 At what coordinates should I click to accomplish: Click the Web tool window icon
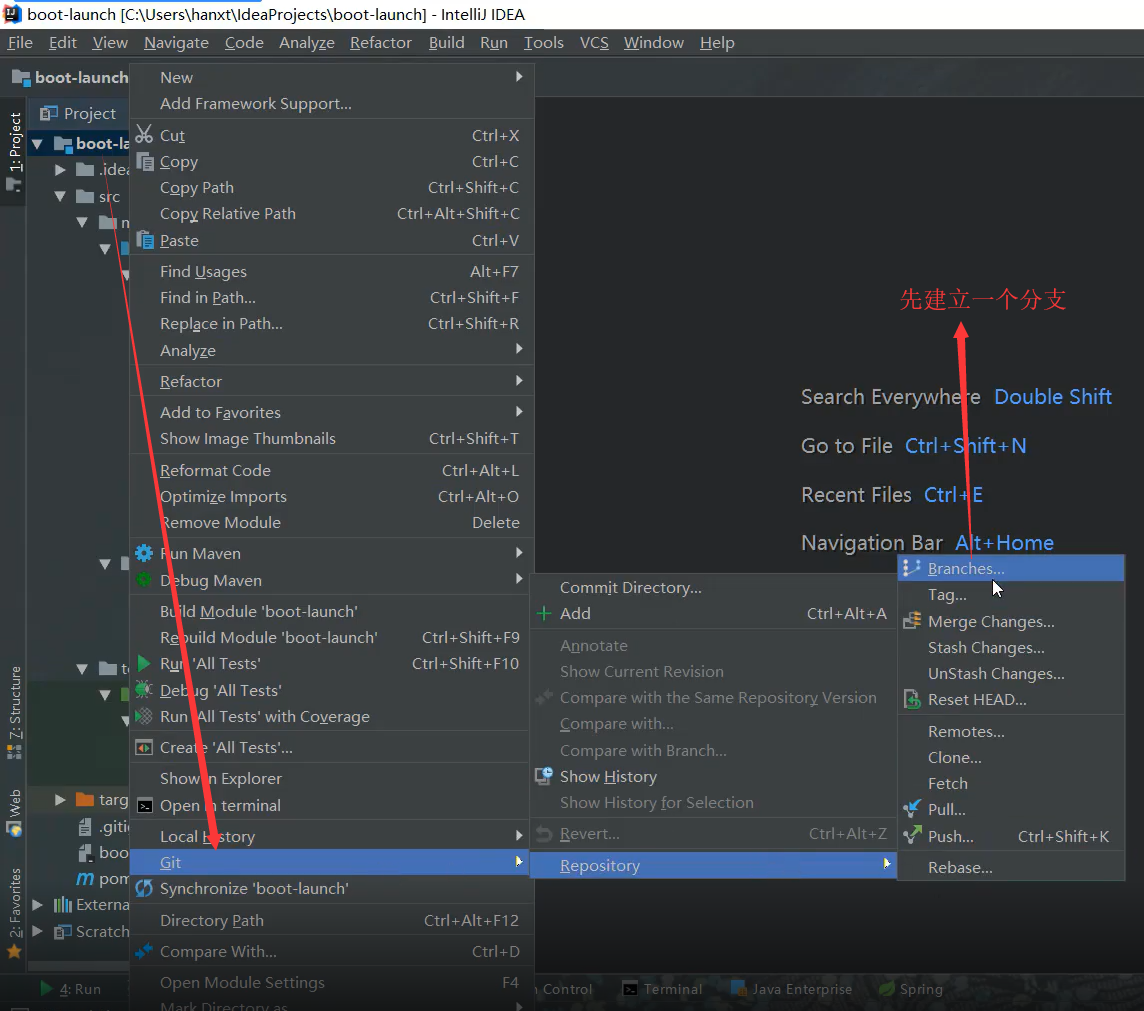14,829
